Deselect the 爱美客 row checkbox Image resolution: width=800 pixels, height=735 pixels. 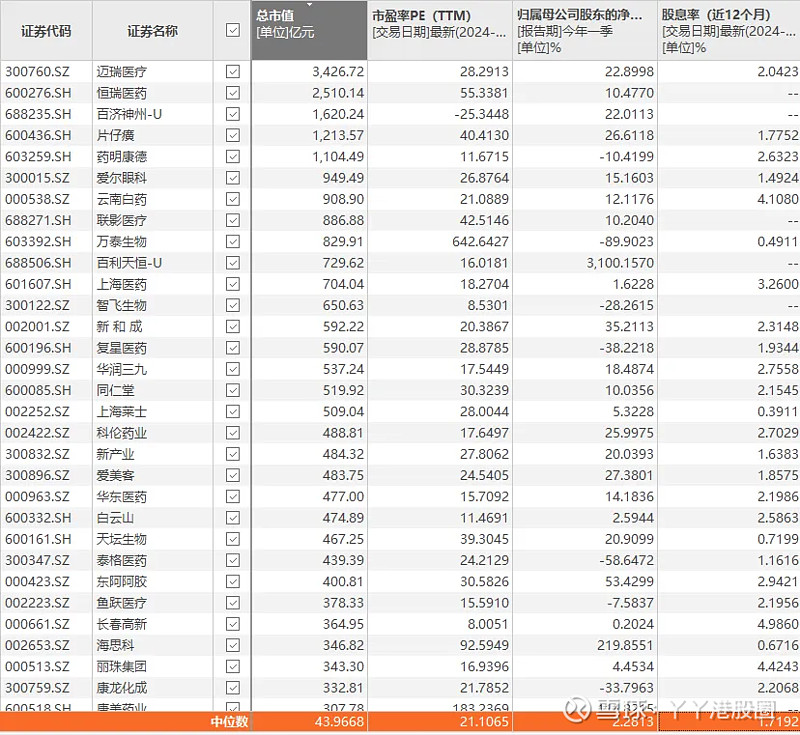[233, 475]
